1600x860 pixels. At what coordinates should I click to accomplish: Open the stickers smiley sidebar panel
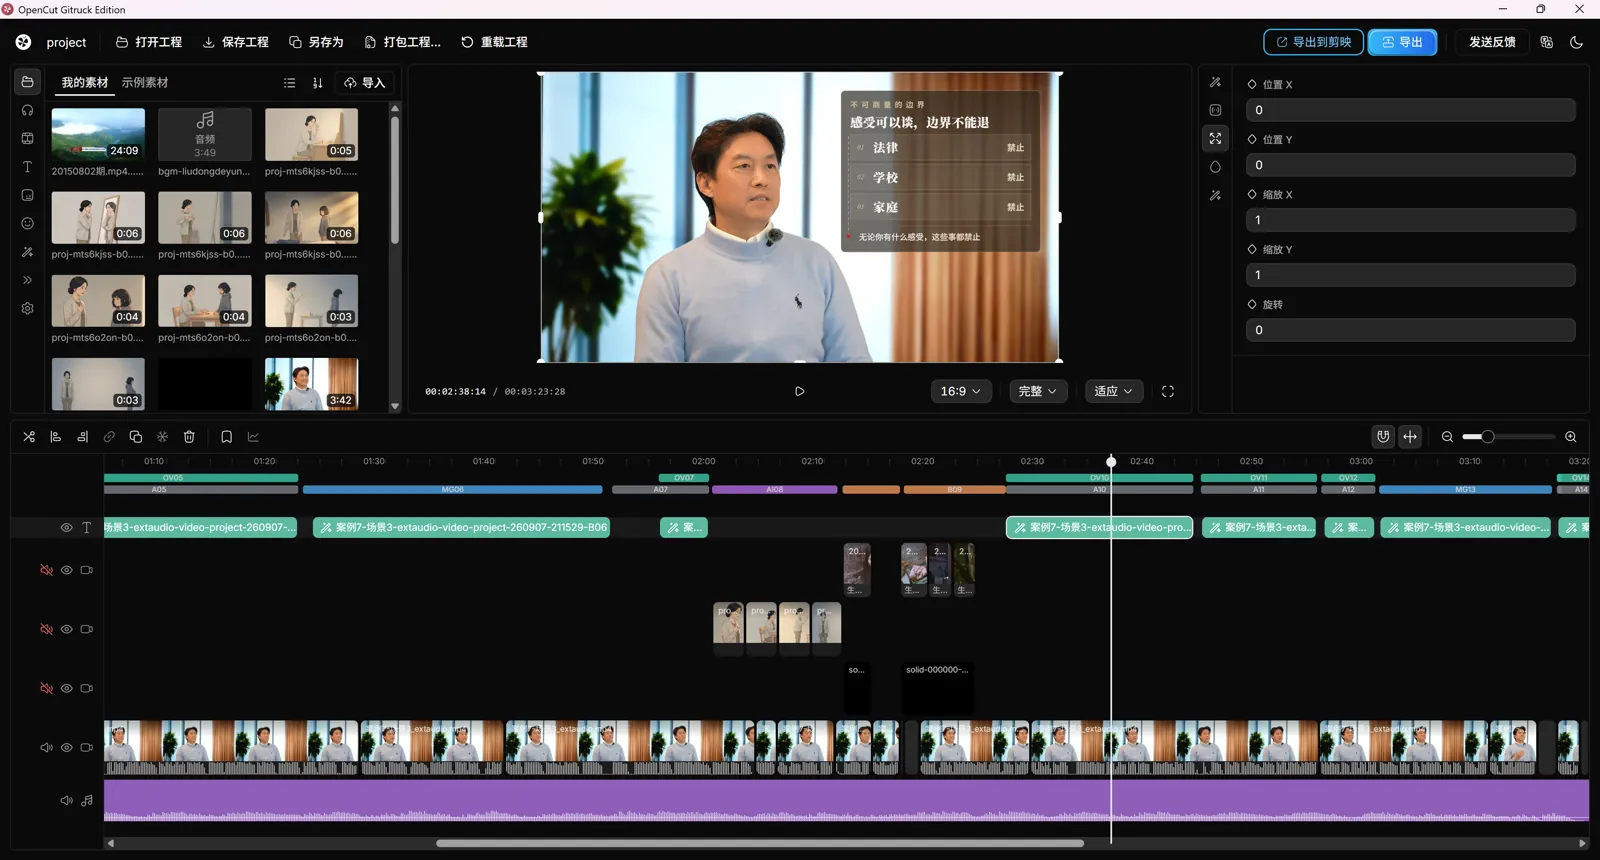(27, 224)
